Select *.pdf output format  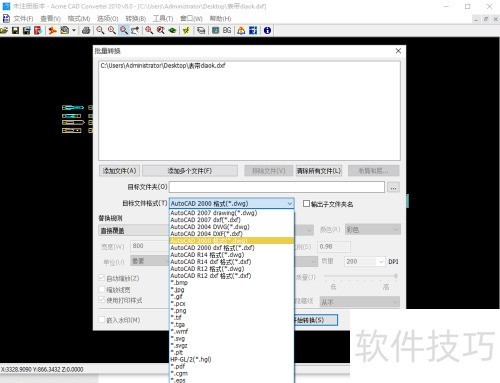232,366
